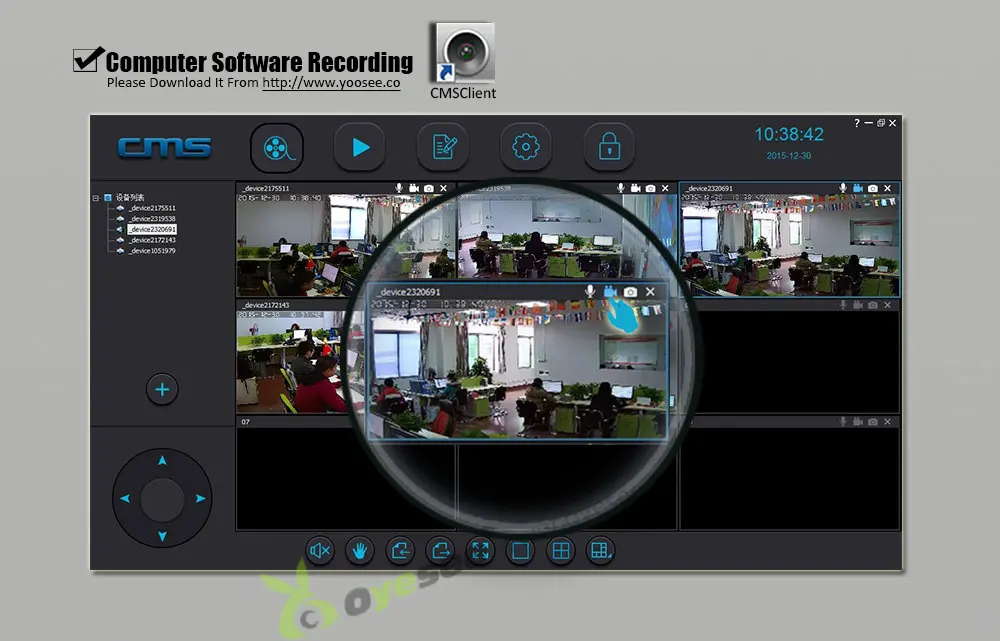The image size is (1000, 641).
Task: Open more multi-pane layout options
Action: pos(601,550)
